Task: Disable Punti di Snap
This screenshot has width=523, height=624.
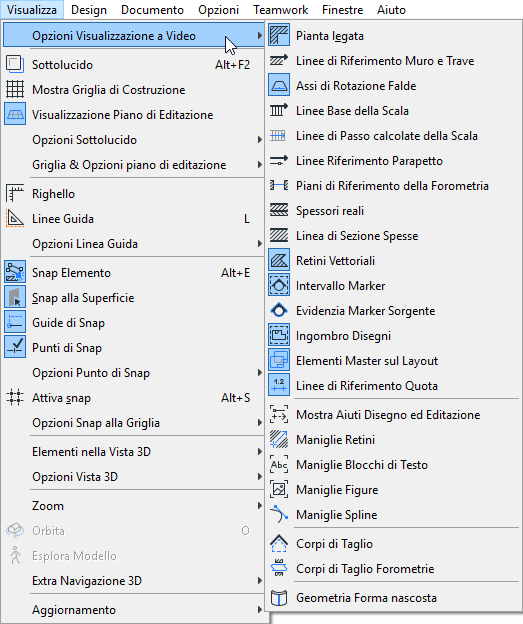Action: 135,347
